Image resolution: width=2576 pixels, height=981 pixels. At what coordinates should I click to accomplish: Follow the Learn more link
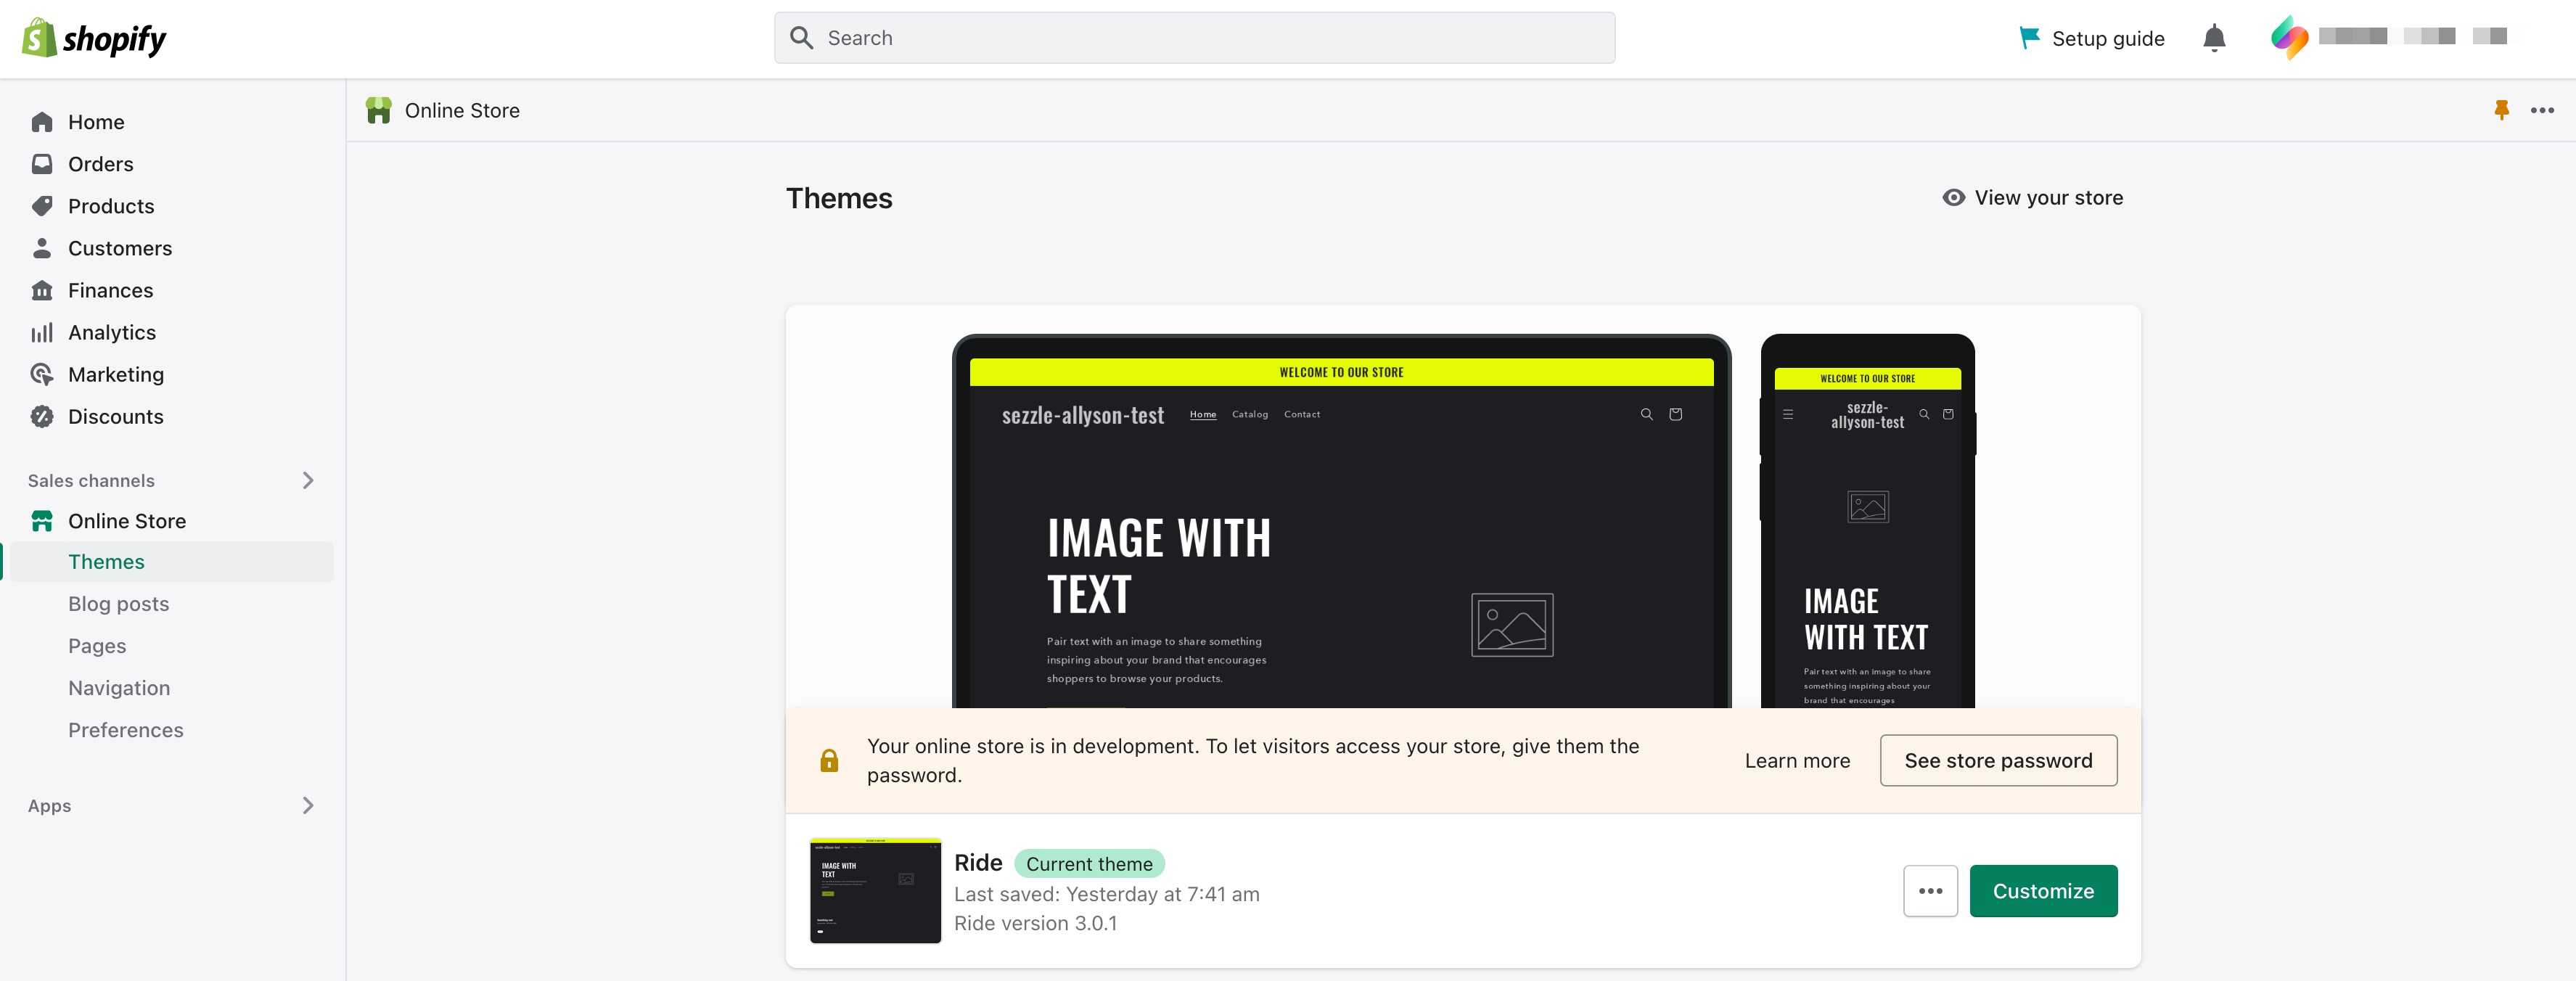click(1797, 761)
